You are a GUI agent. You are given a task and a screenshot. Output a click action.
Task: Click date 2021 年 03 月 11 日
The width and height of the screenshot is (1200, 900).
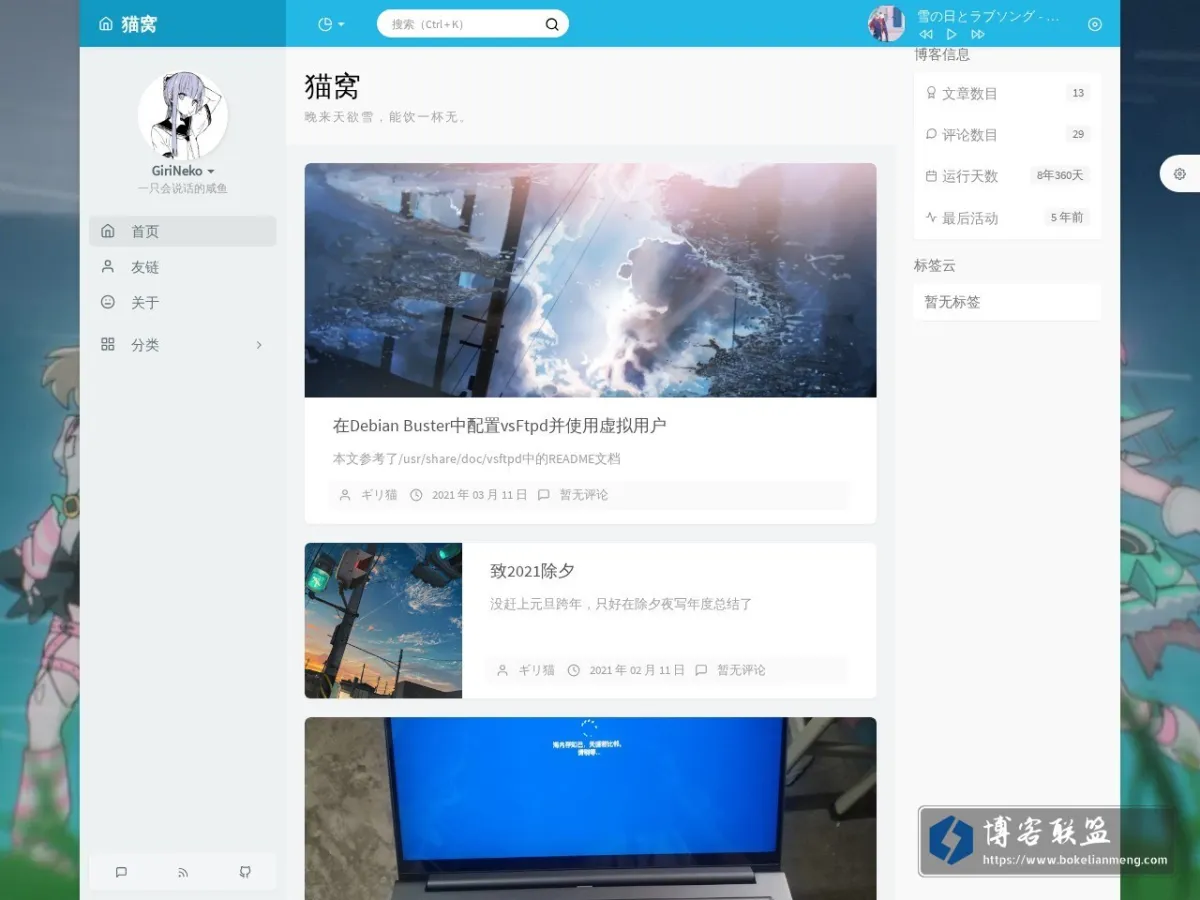tap(479, 495)
